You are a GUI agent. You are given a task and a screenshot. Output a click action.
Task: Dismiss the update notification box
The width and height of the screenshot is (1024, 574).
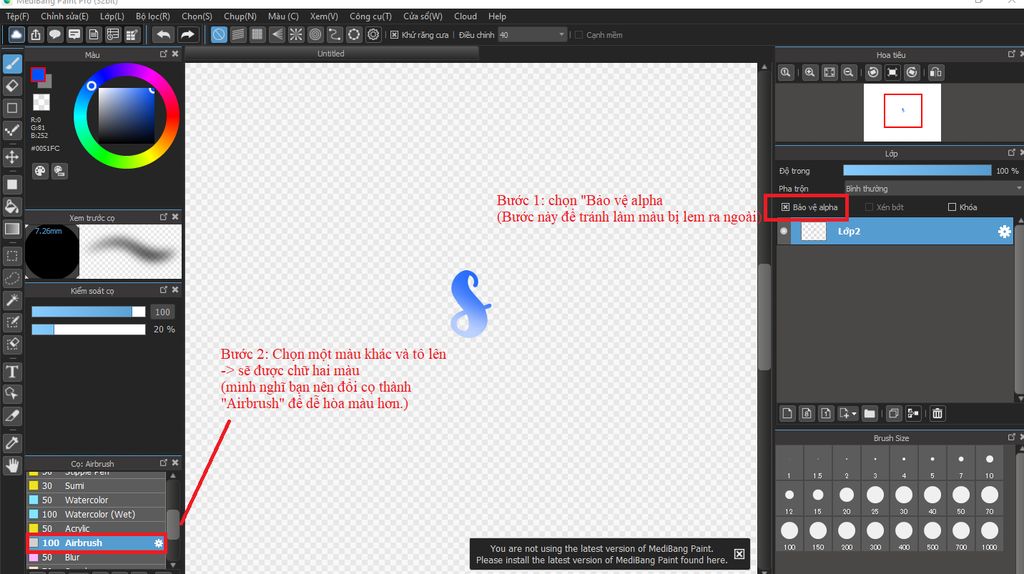click(x=739, y=554)
